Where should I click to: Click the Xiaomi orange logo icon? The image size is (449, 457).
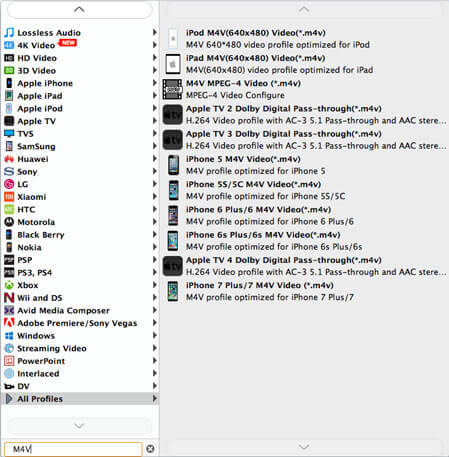pyautogui.click(x=9, y=197)
